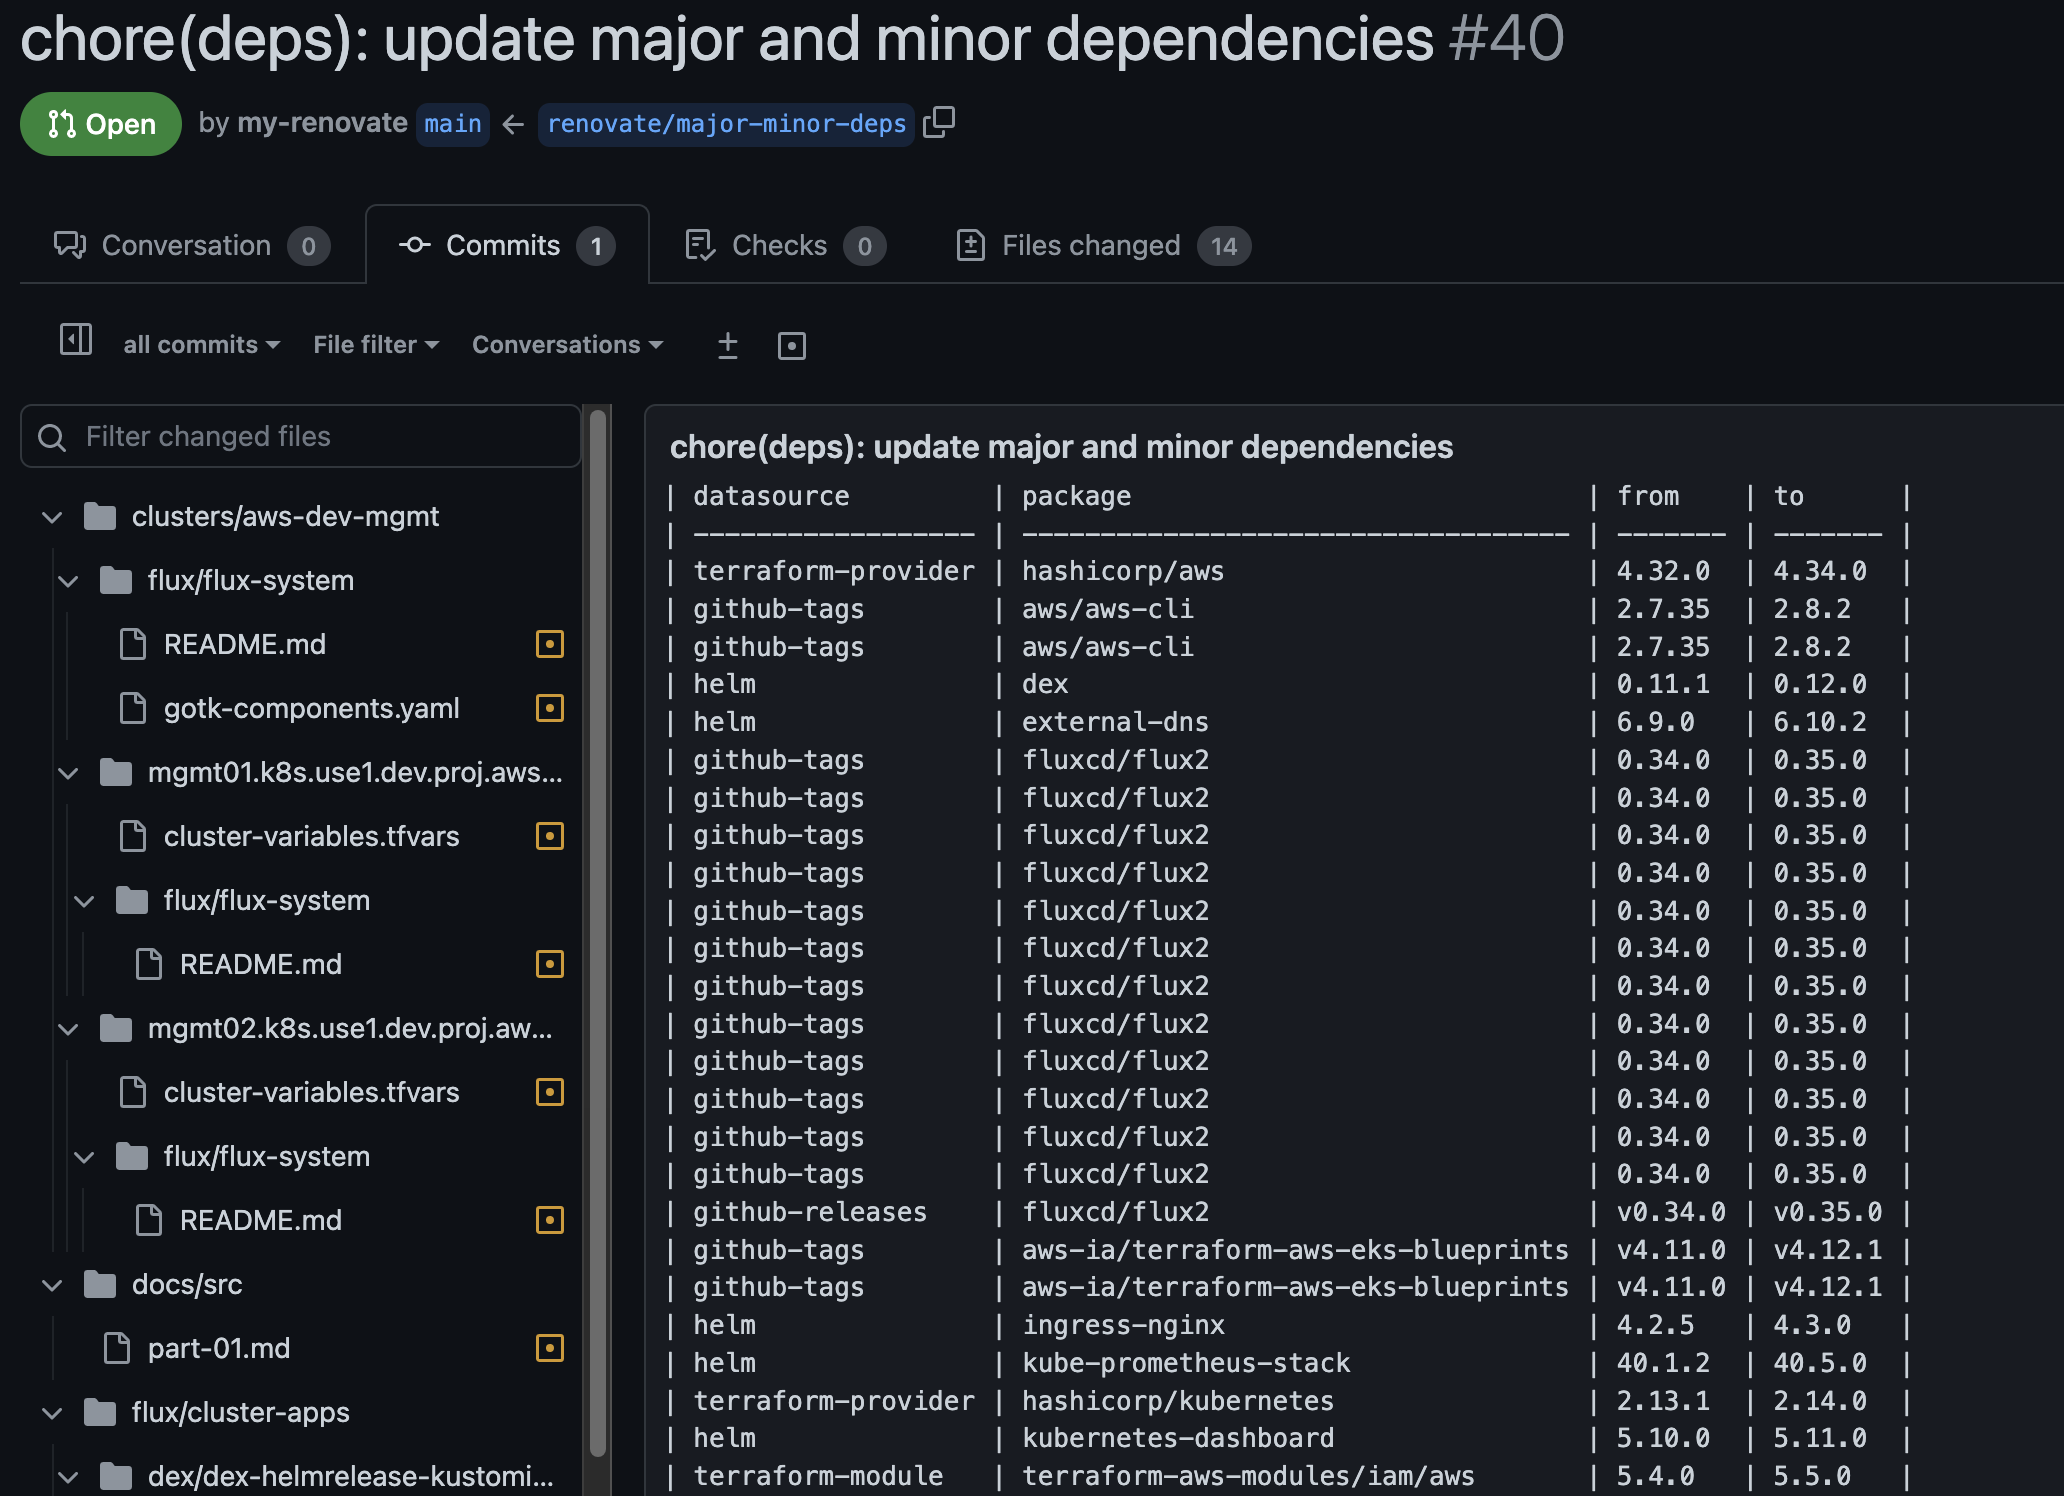Click the modified status dot beside README.md
2064x1496 pixels.
550,644
